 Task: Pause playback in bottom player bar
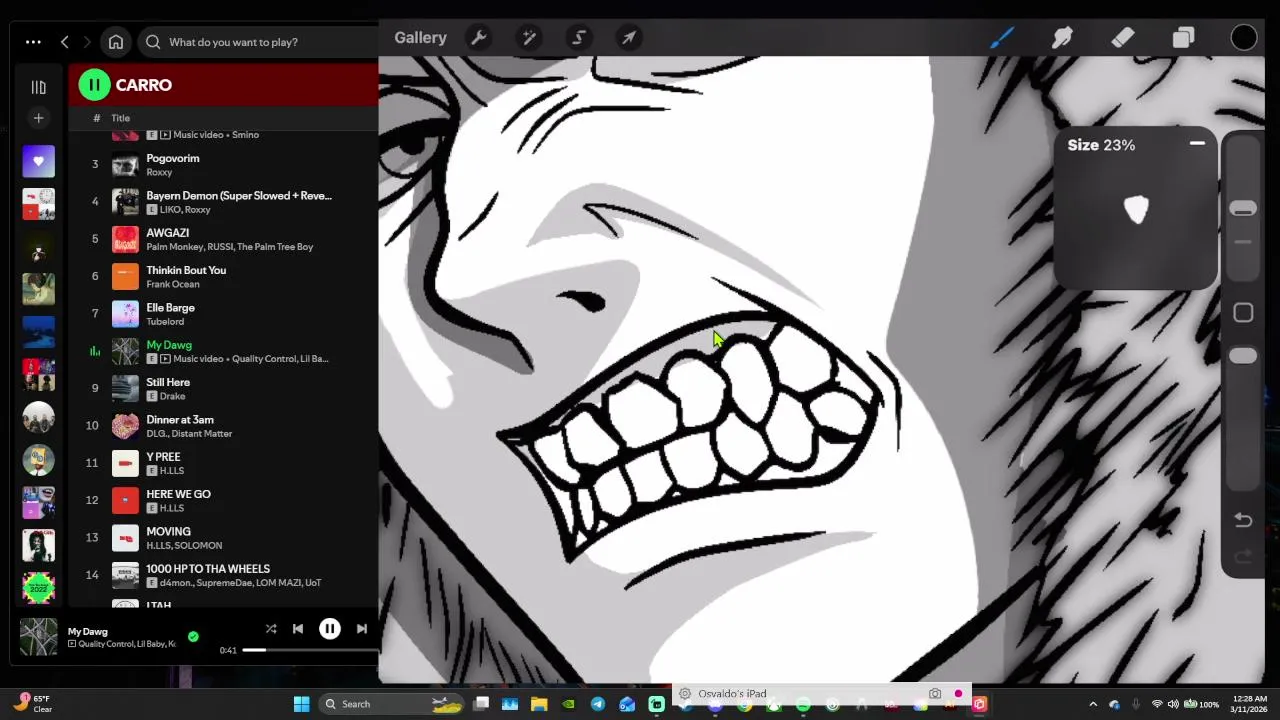(x=329, y=629)
